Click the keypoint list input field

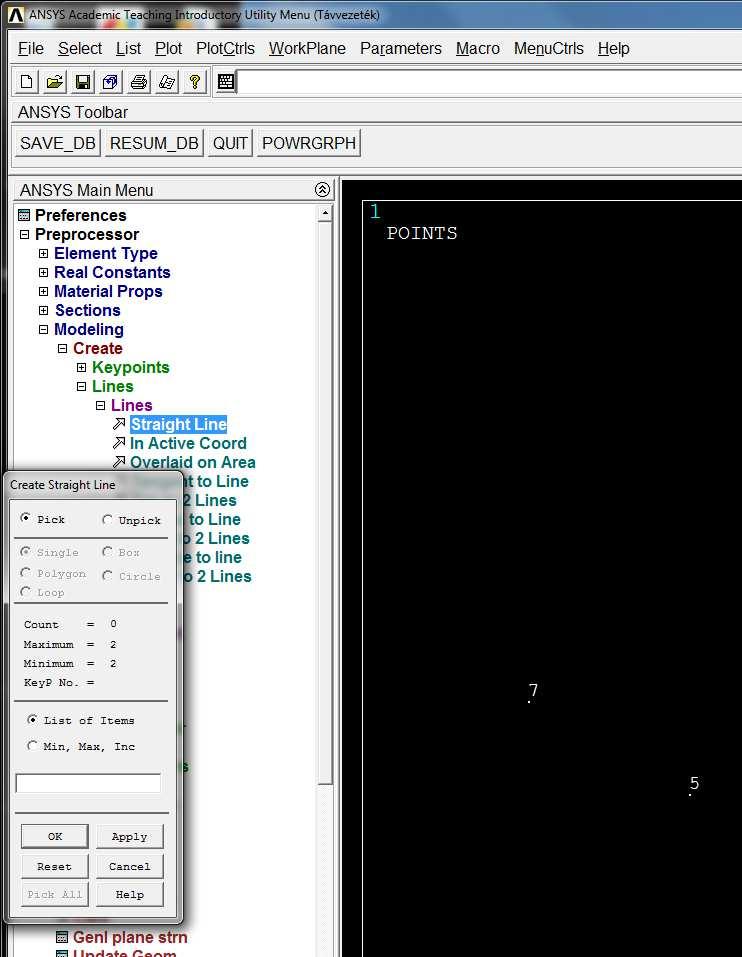pyautogui.click(x=88, y=783)
